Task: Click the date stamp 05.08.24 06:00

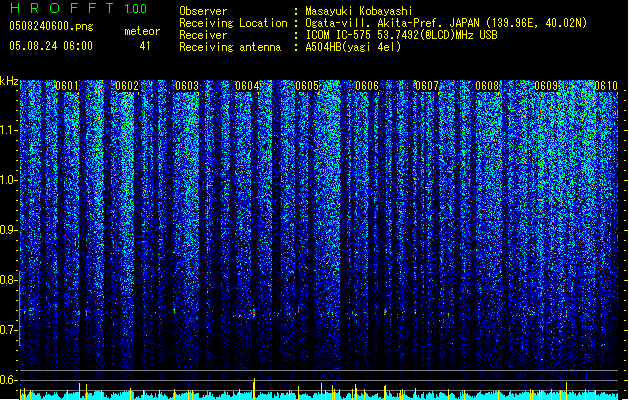Action: pos(51,46)
